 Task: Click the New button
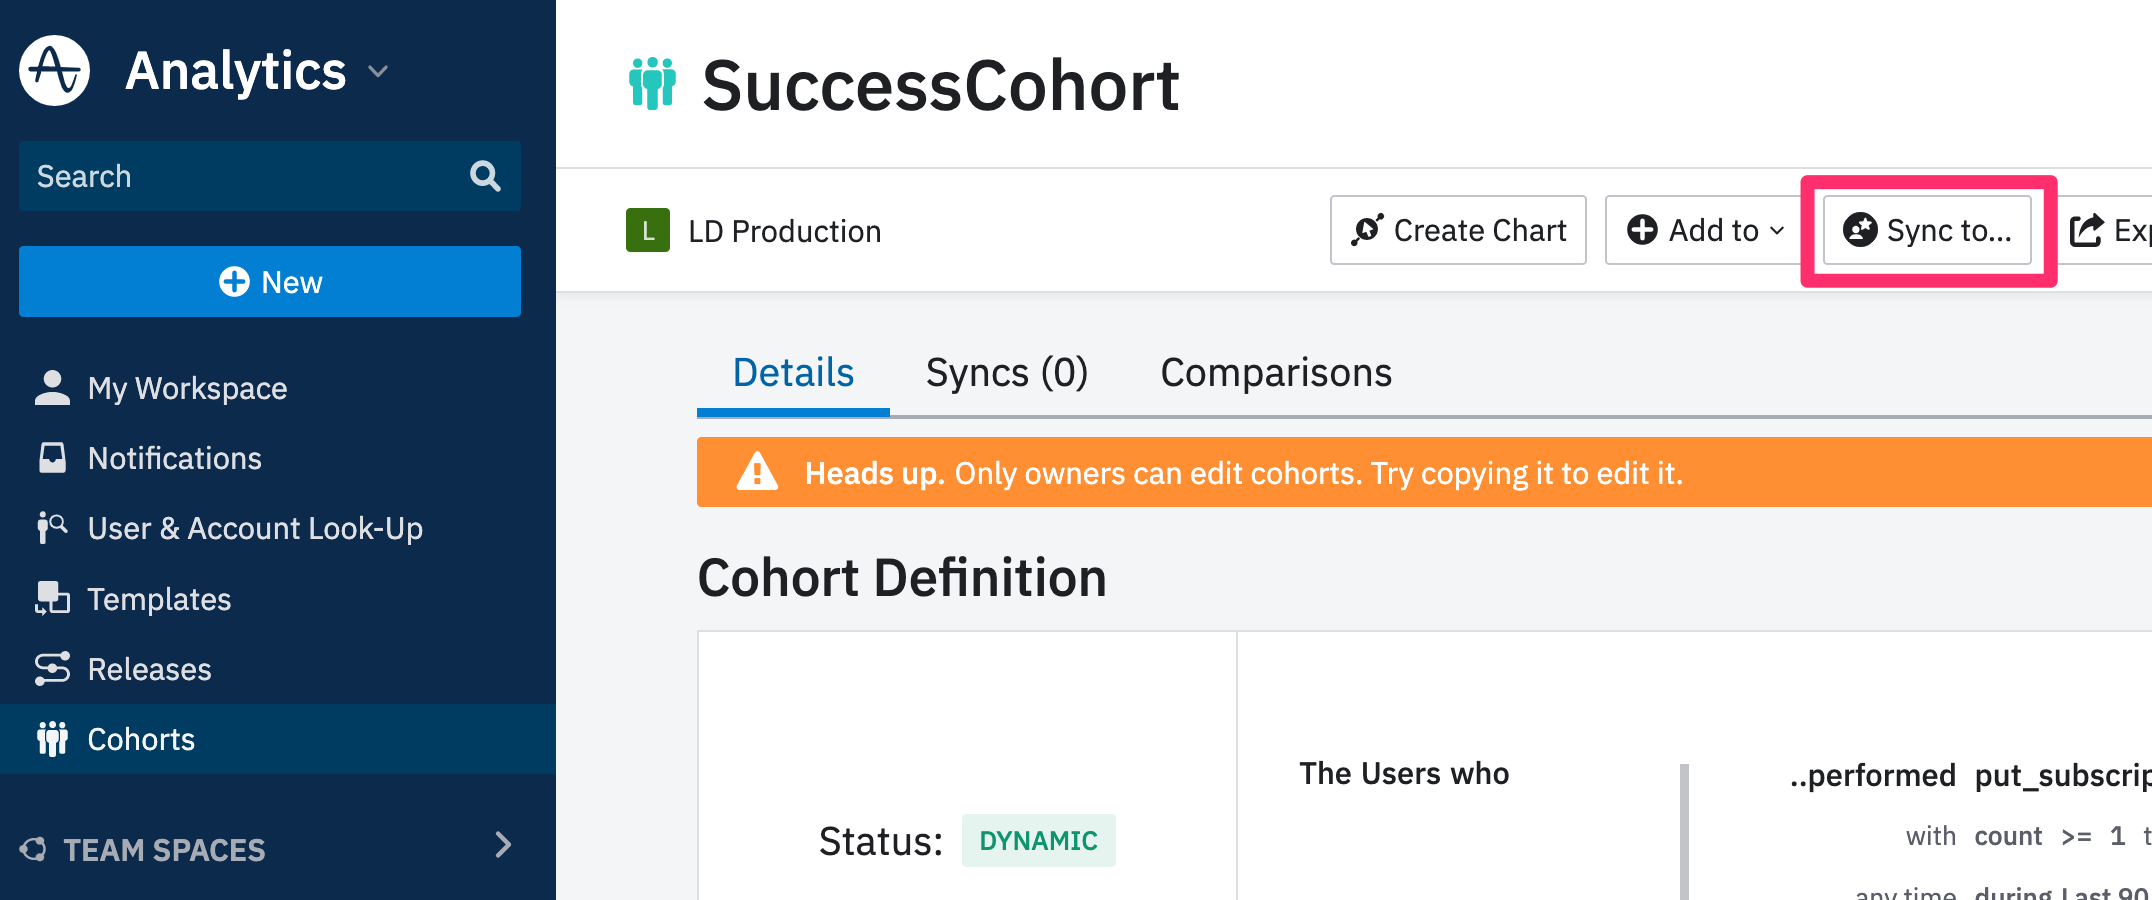point(269,281)
